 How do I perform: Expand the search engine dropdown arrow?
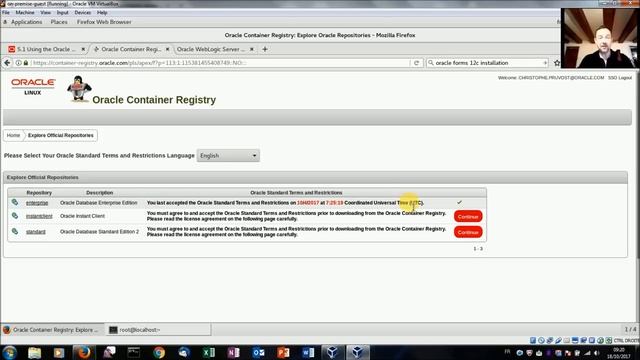tap(545, 63)
